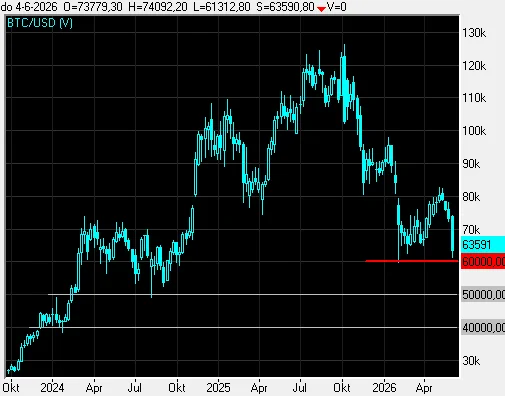Image resolution: width=505 pixels, height=396 pixels.
Task: Click the 50000,00 horizontal level label
Action: (x=483, y=295)
